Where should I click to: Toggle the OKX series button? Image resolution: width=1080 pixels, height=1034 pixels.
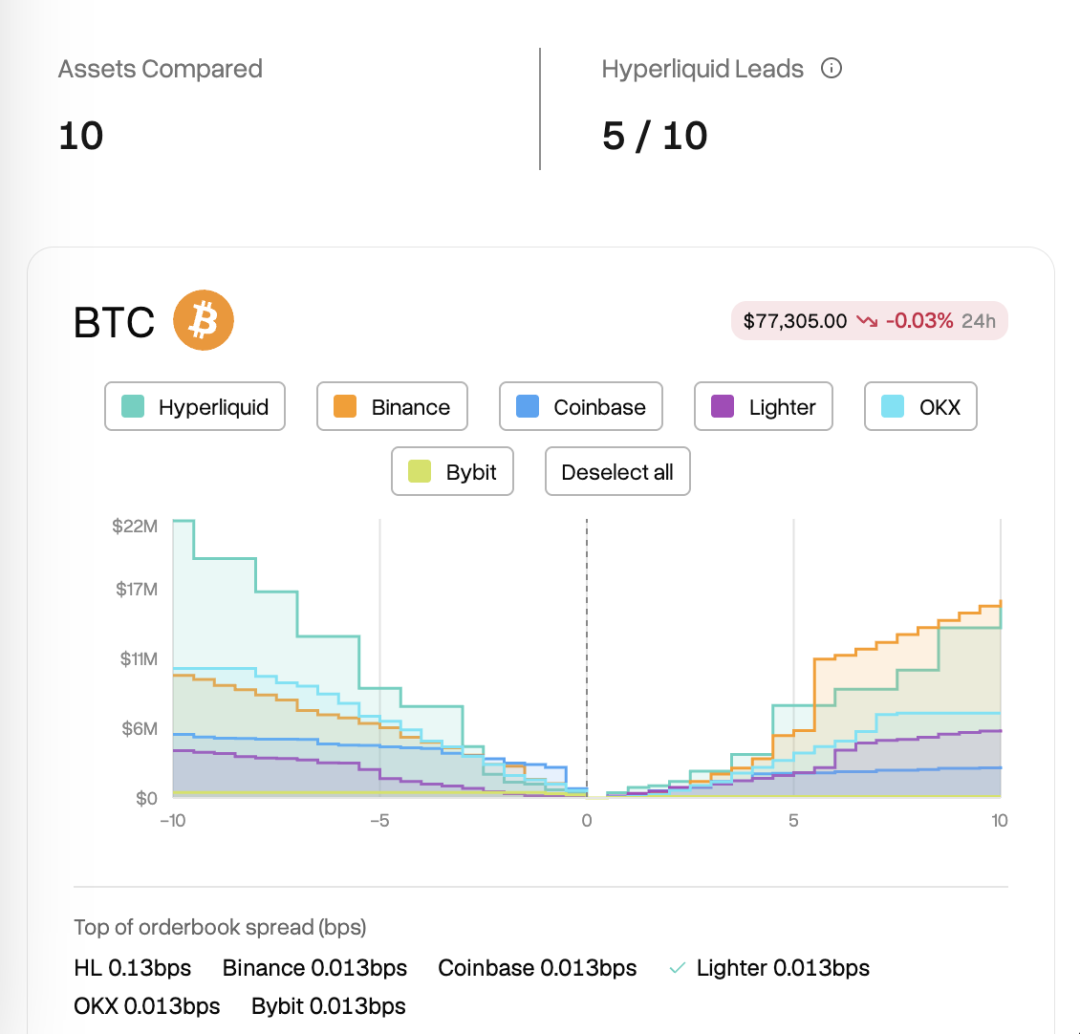pyautogui.click(x=920, y=406)
